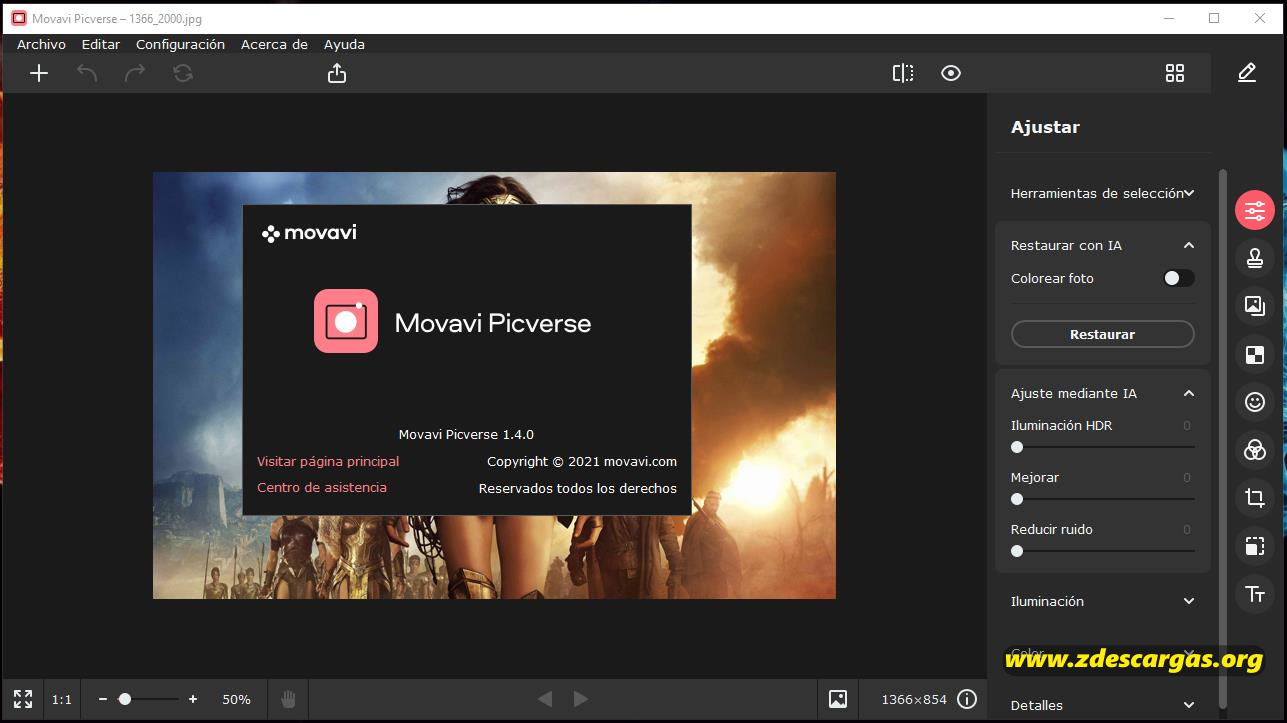Open the Editar menu
This screenshot has width=1287, height=723.
point(101,44)
